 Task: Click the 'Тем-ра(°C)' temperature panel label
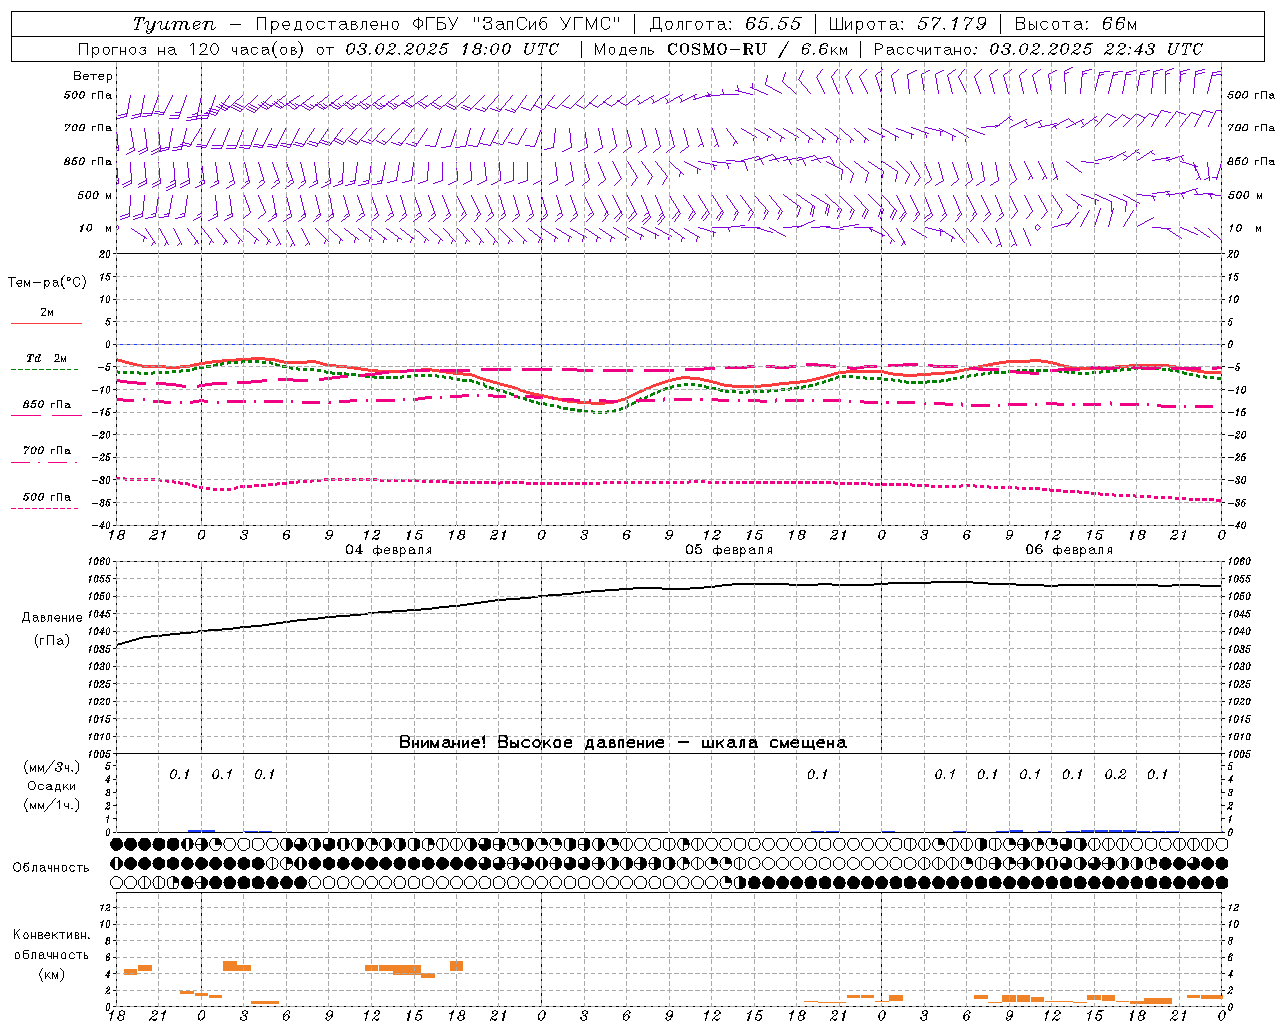click(47, 283)
